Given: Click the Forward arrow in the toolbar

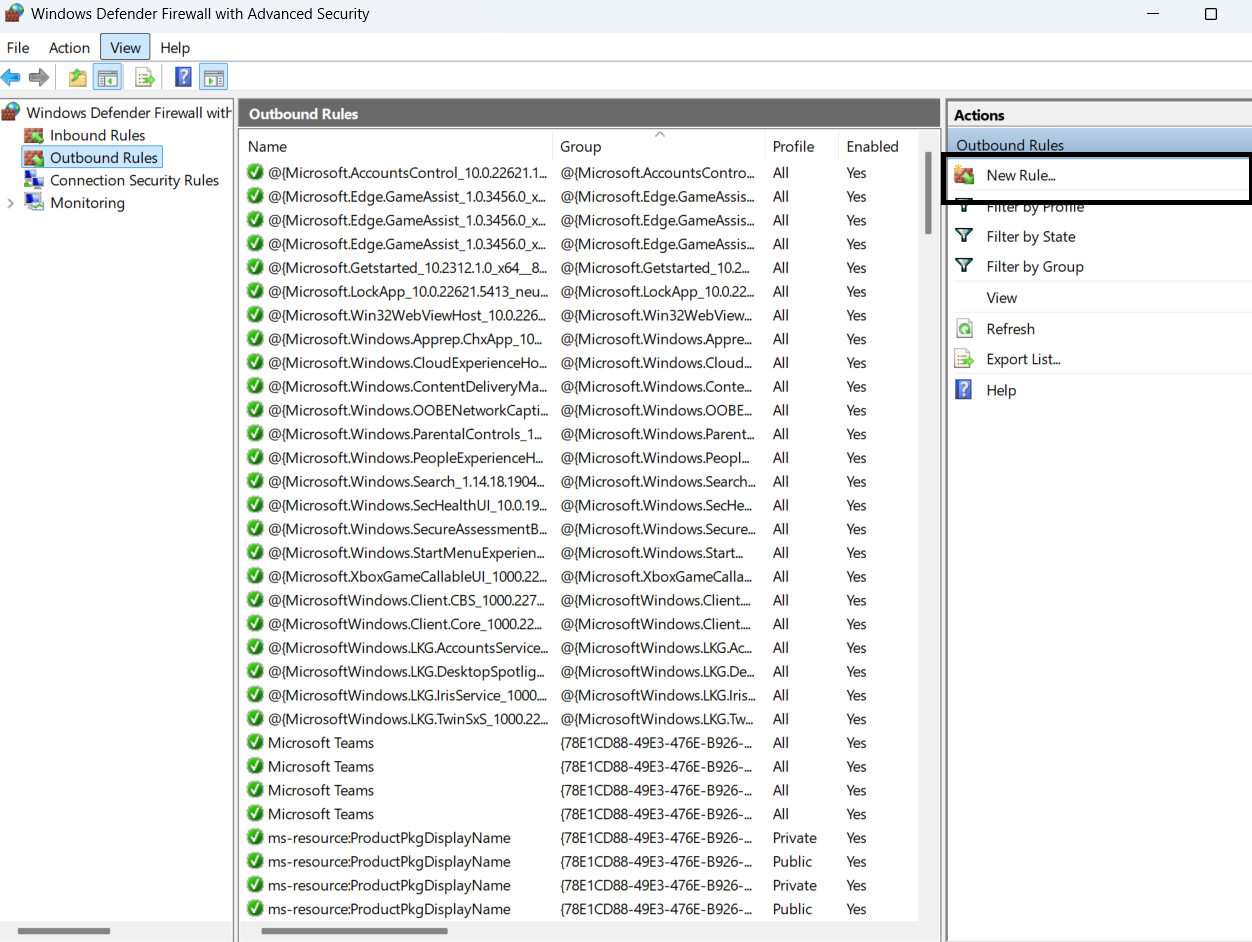Looking at the screenshot, I should 39,77.
